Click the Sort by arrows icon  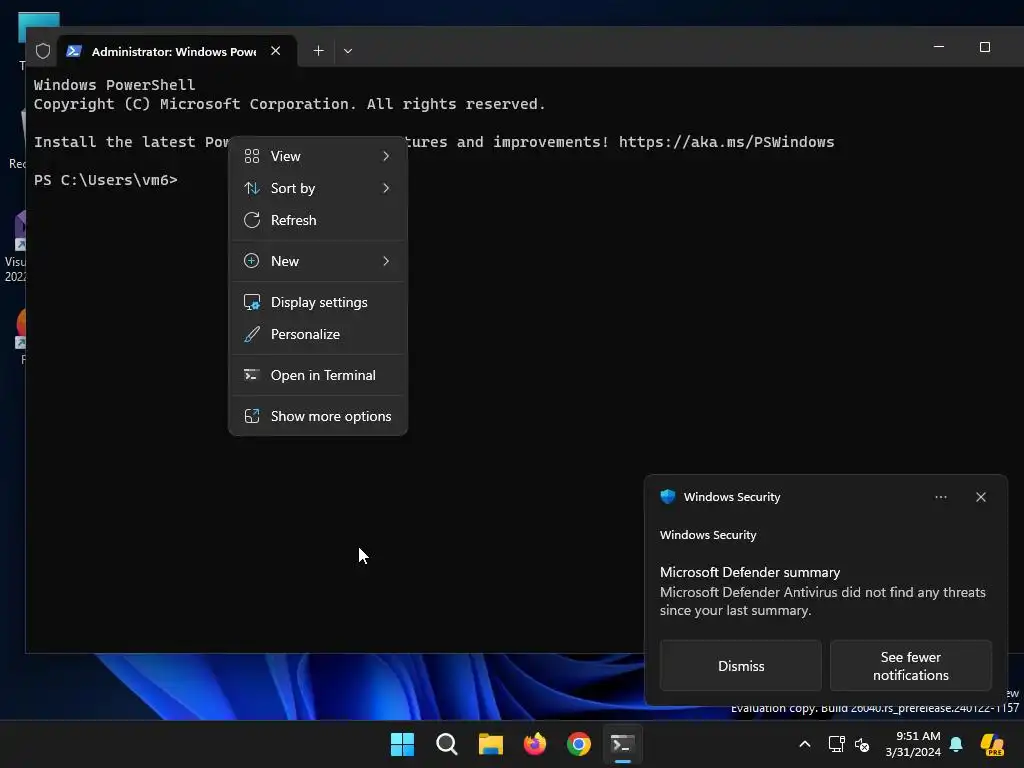252,188
